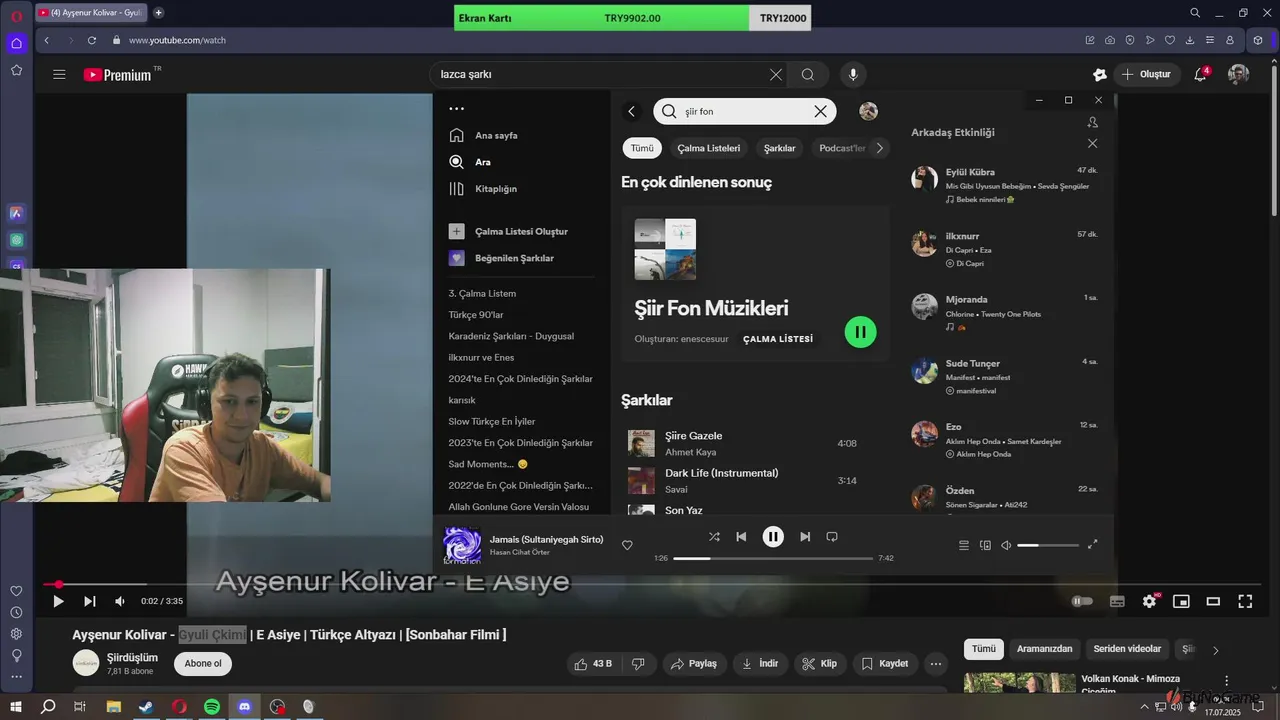Image resolution: width=1280 pixels, height=720 pixels.
Task: Play the YouTube video
Action: click(x=58, y=601)
